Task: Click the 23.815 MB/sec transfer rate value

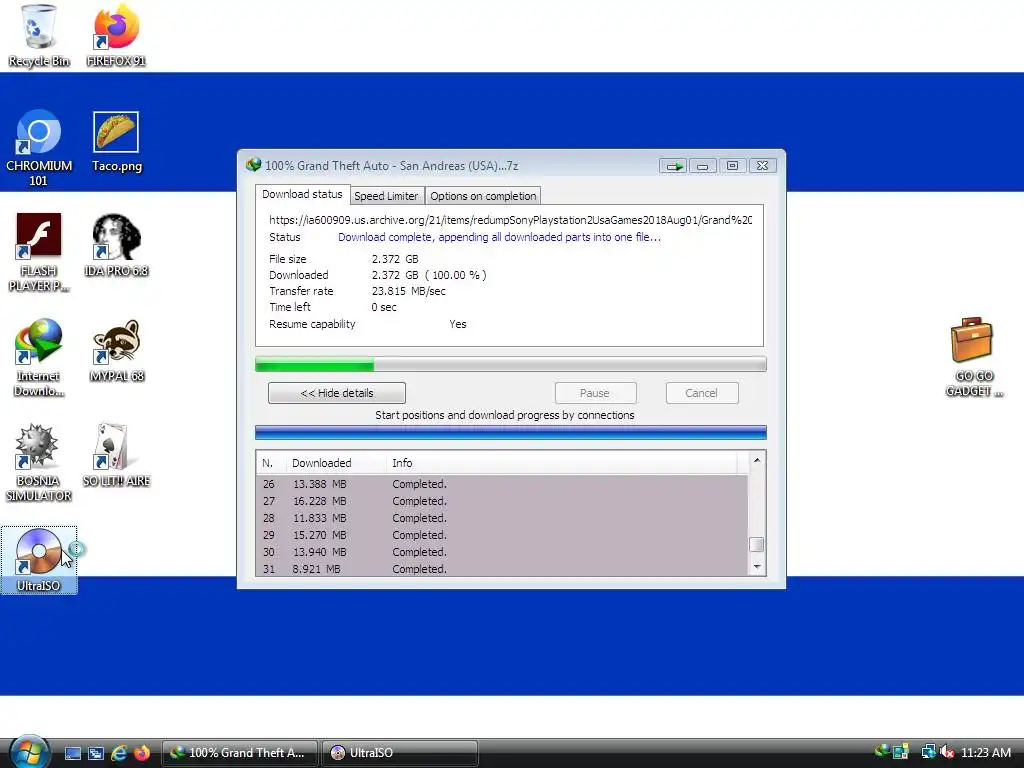Action: 408,291
